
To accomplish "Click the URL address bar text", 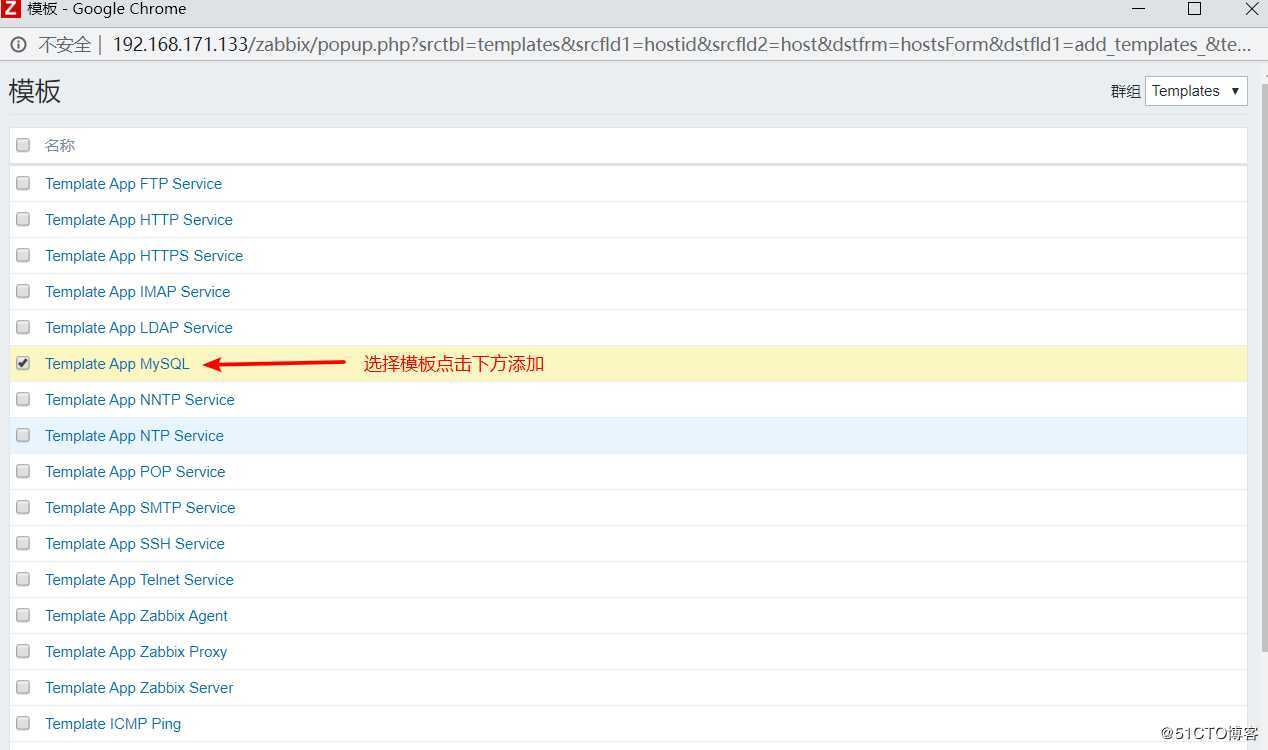I will click(x=681, y=45).
